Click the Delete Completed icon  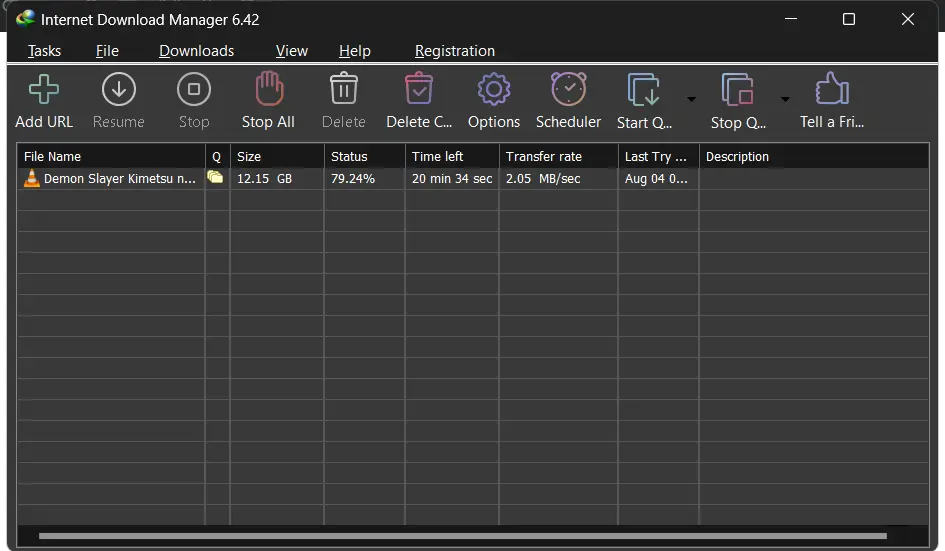click(x=419, y=89)
